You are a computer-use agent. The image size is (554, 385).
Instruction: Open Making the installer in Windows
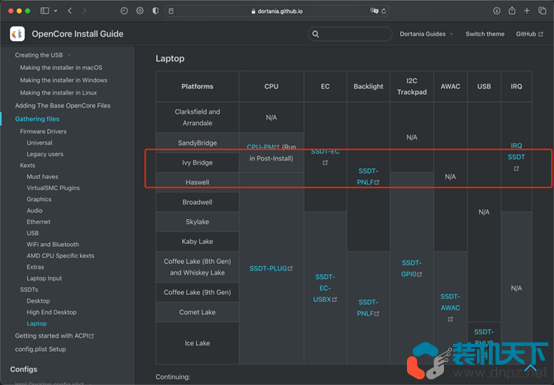[x=64, y=80]
